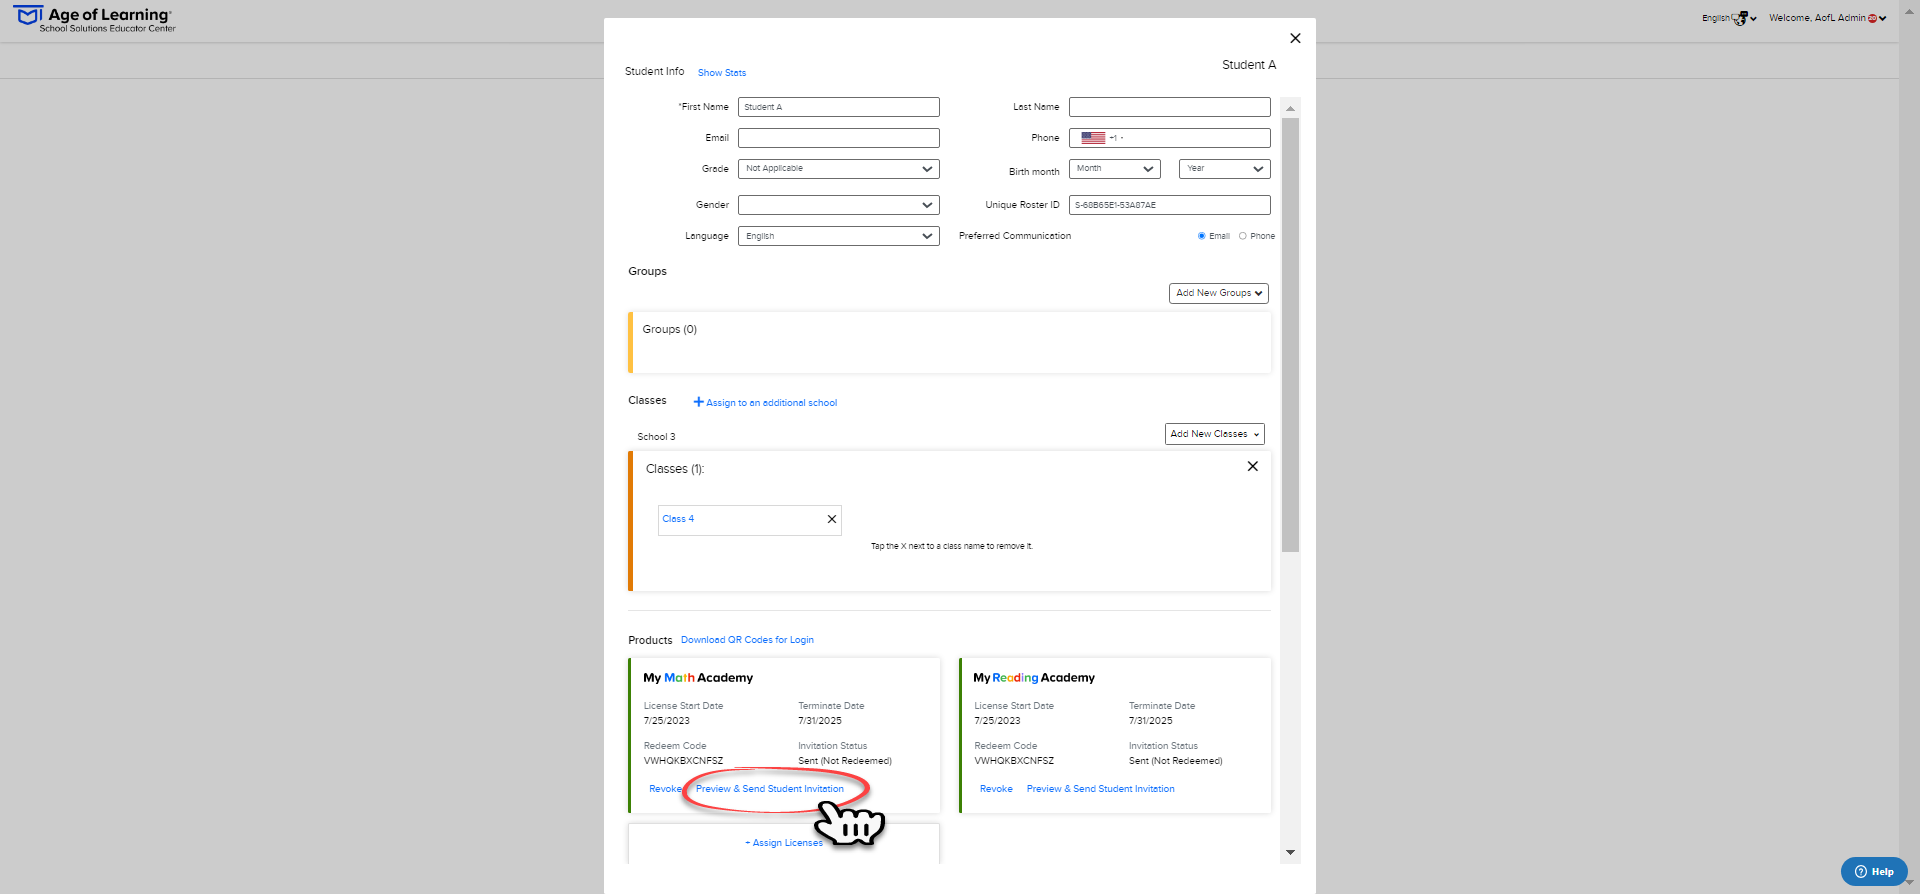The height and width of the screenshot is (894, 1920).
Task: Click the Student A name heading
Action: [x=1249, y=65]
